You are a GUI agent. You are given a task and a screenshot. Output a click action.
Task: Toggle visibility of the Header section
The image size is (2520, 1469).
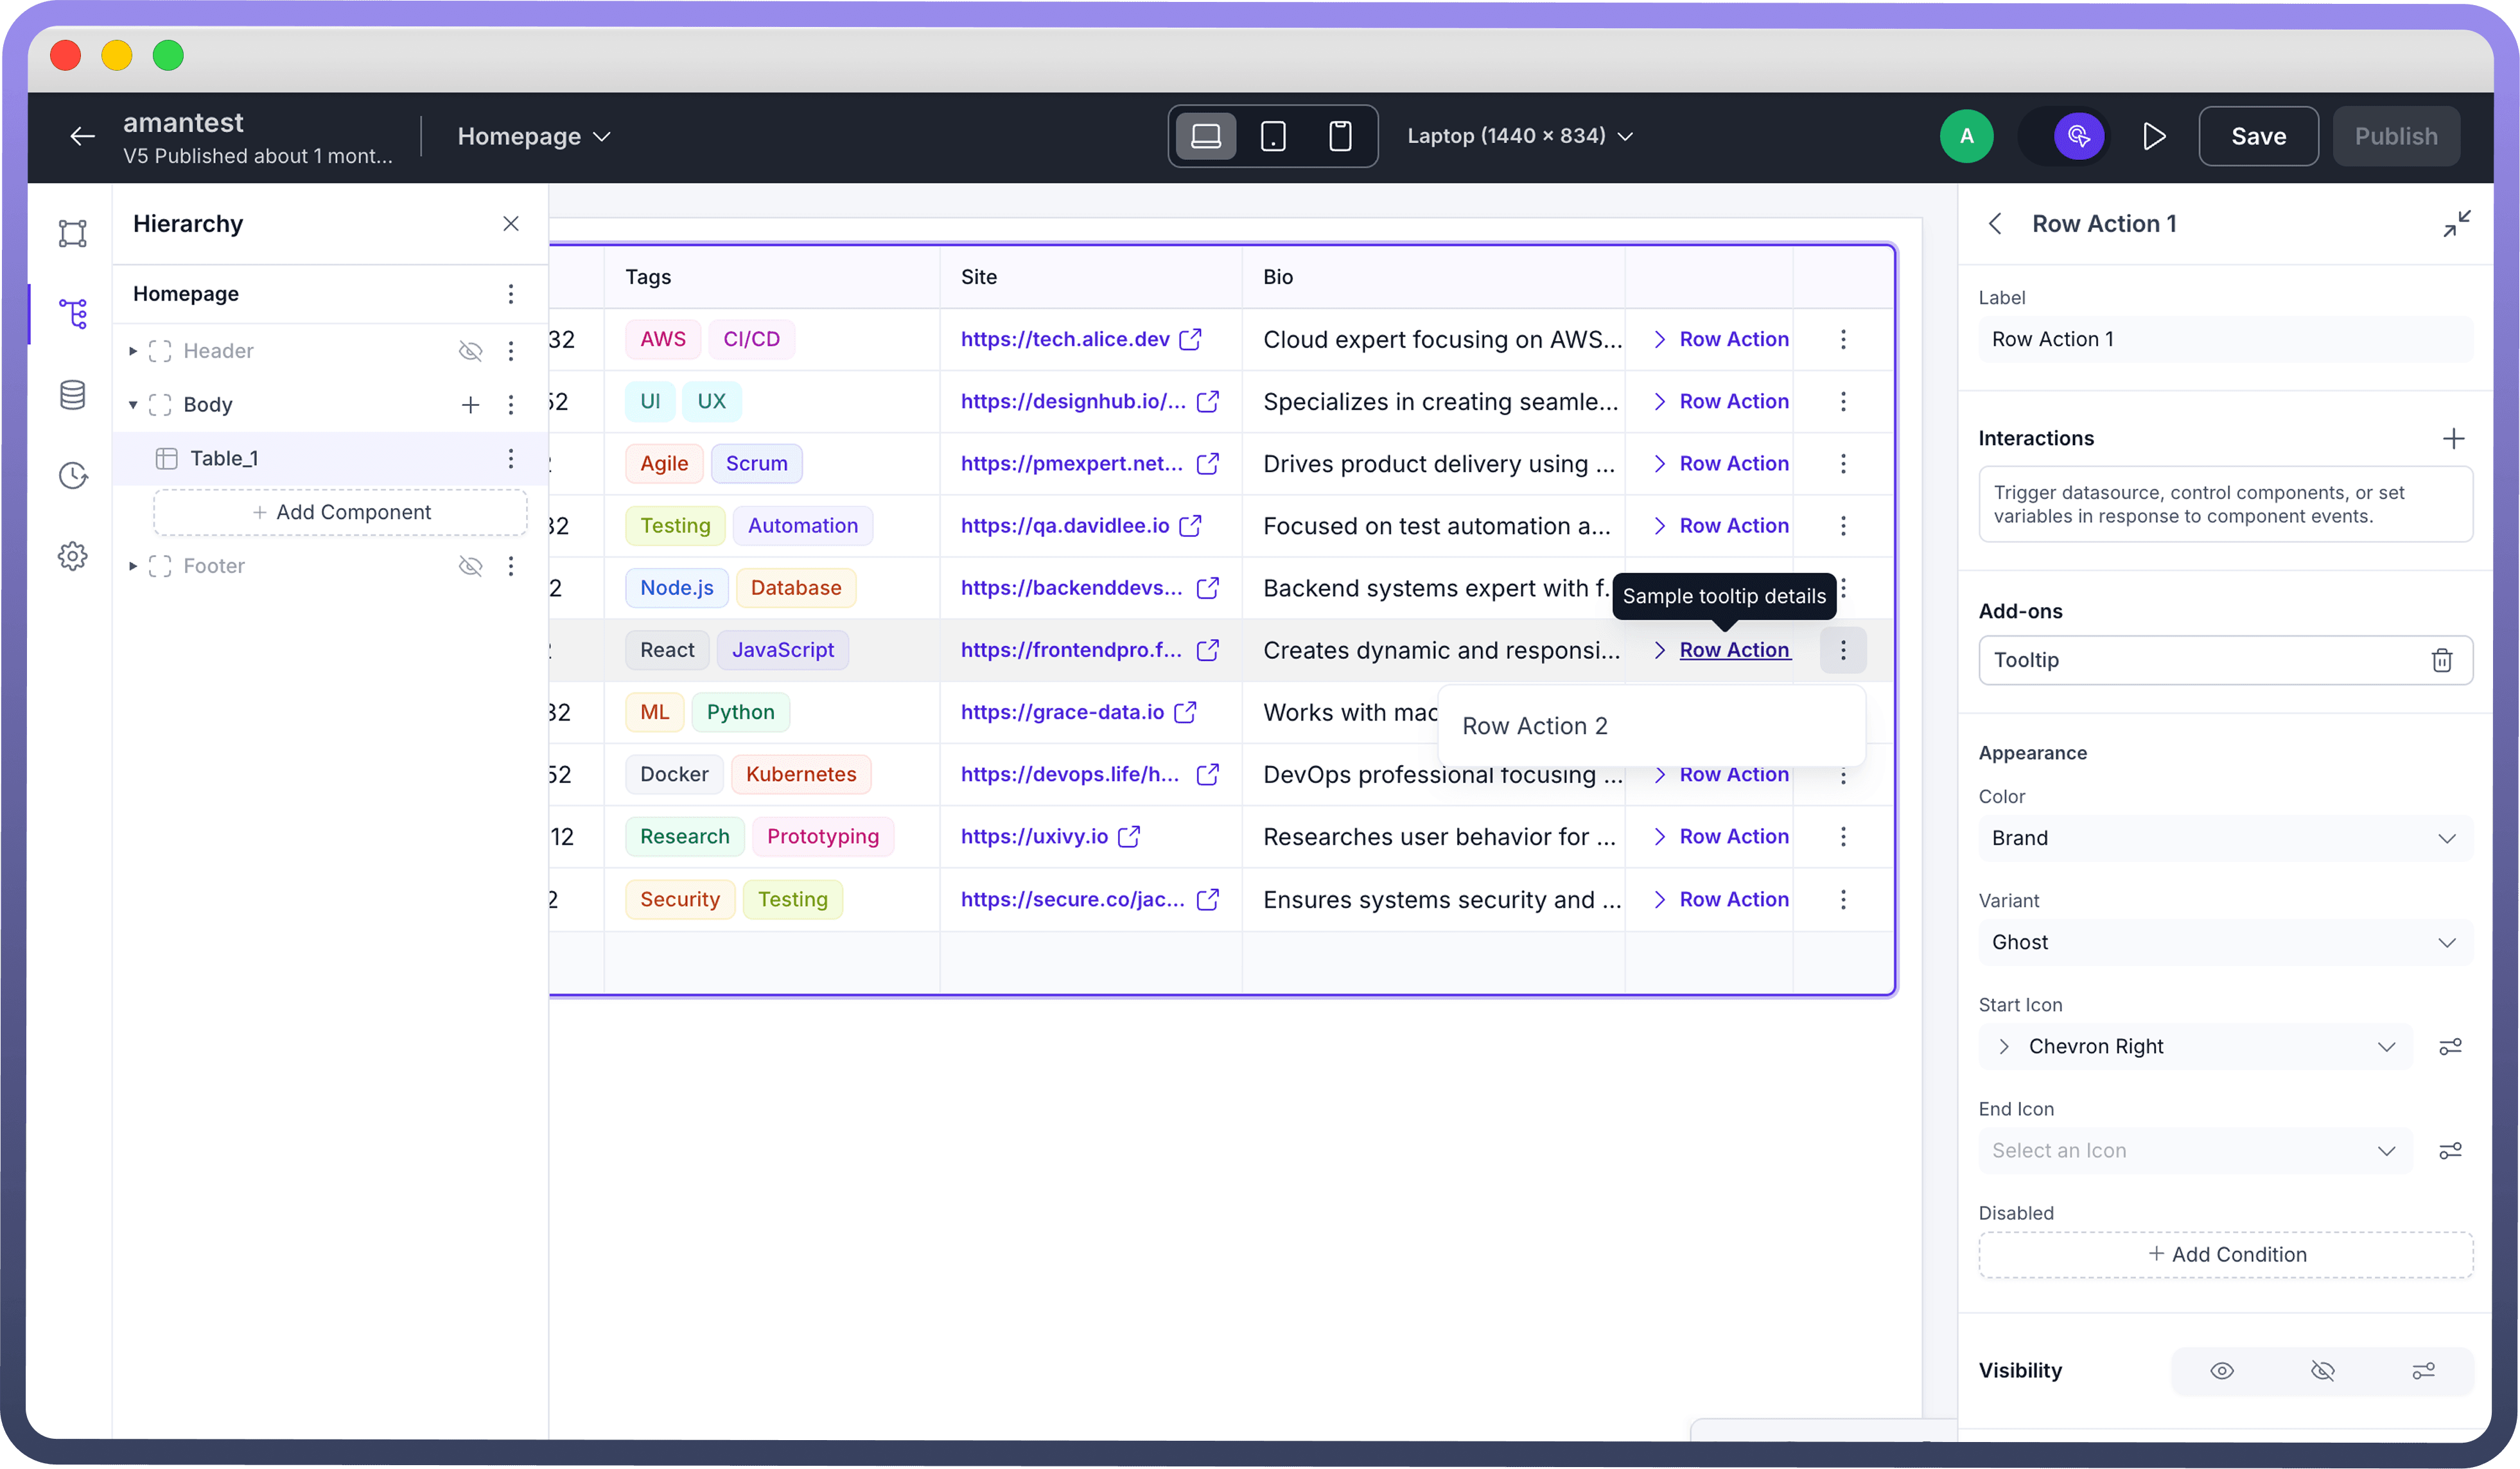[x=470, y=351]
